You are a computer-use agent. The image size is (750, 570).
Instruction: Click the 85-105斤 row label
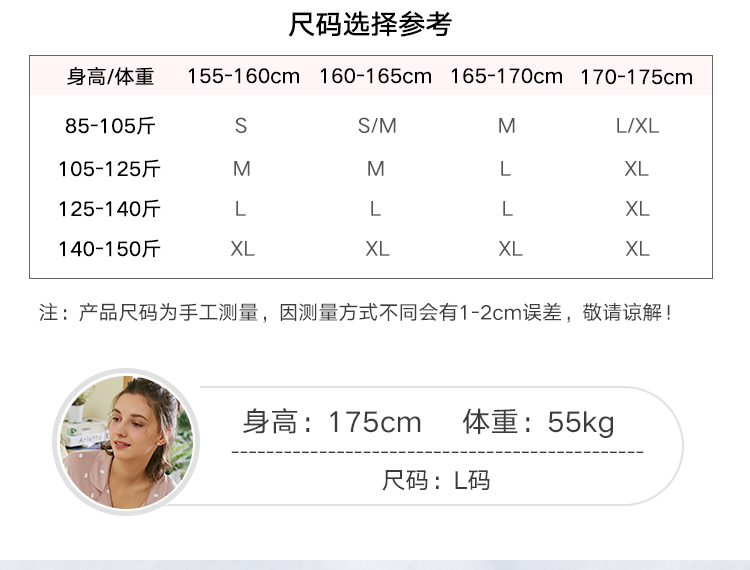click(x=110, y=126)
